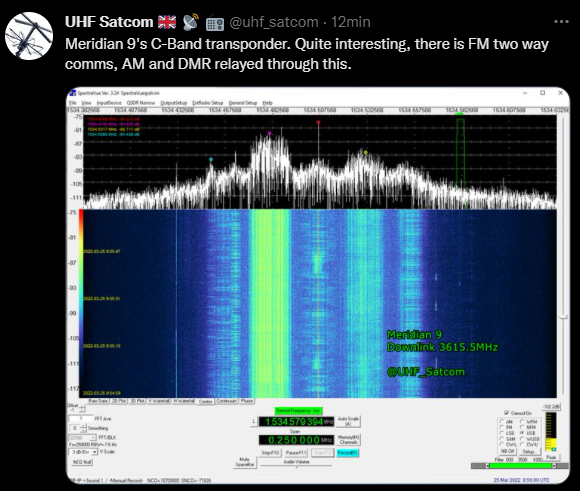Select the magenta peak marker on spectrum
580x491 pixels.
[x=269, y=133]
